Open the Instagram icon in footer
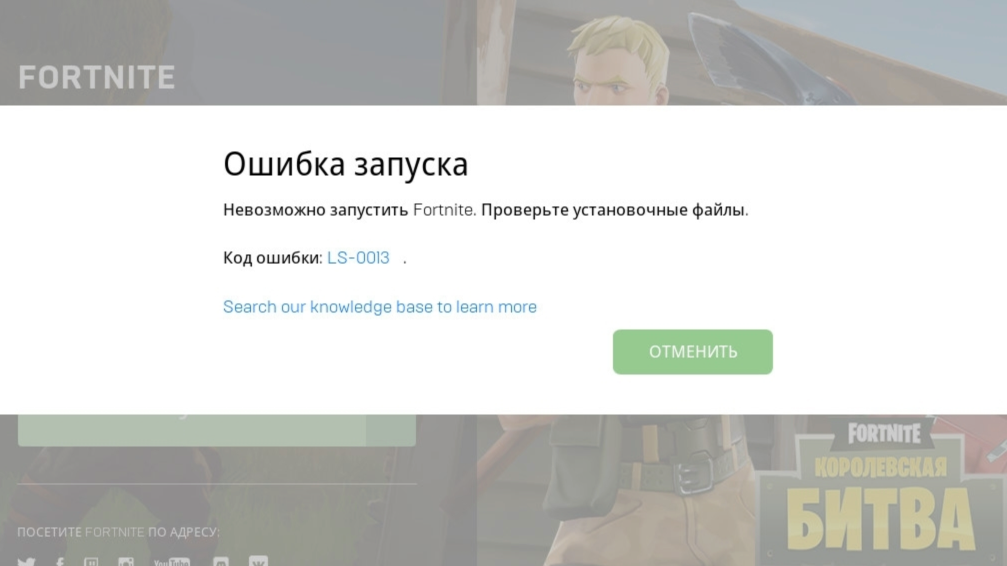Screen dimensions: 1007x566 tap(126, 562)
